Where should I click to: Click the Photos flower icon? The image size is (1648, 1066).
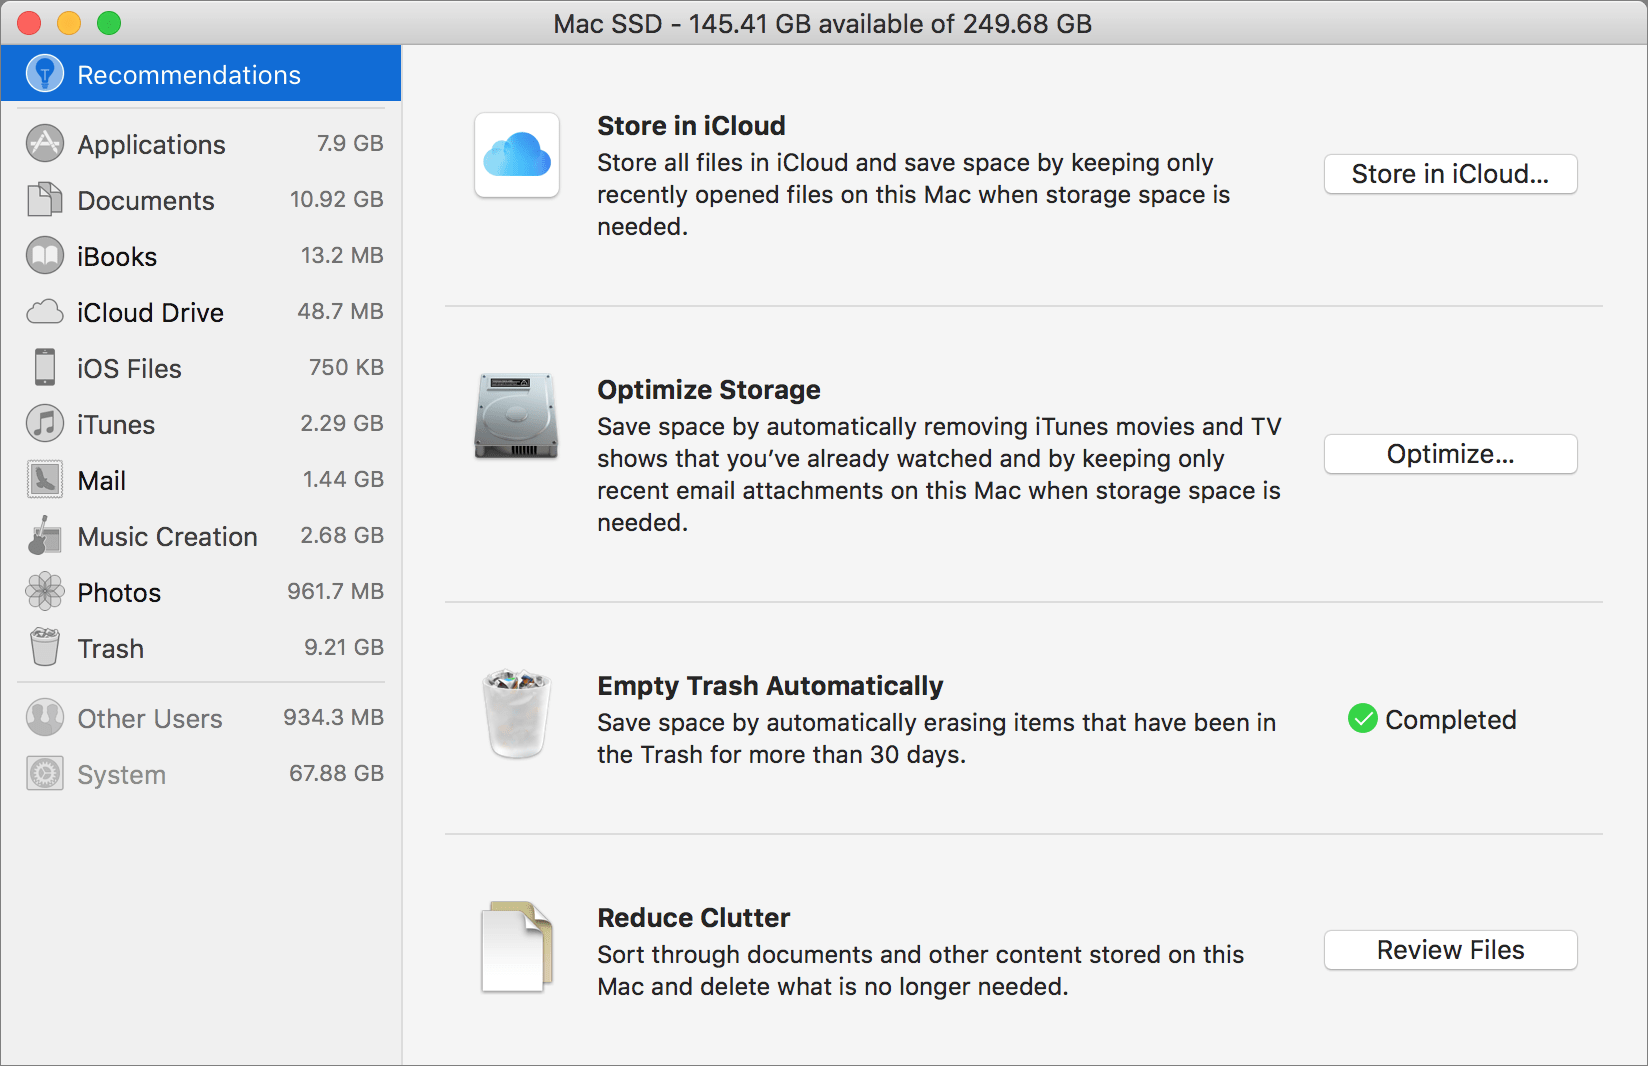pos(44,591)
